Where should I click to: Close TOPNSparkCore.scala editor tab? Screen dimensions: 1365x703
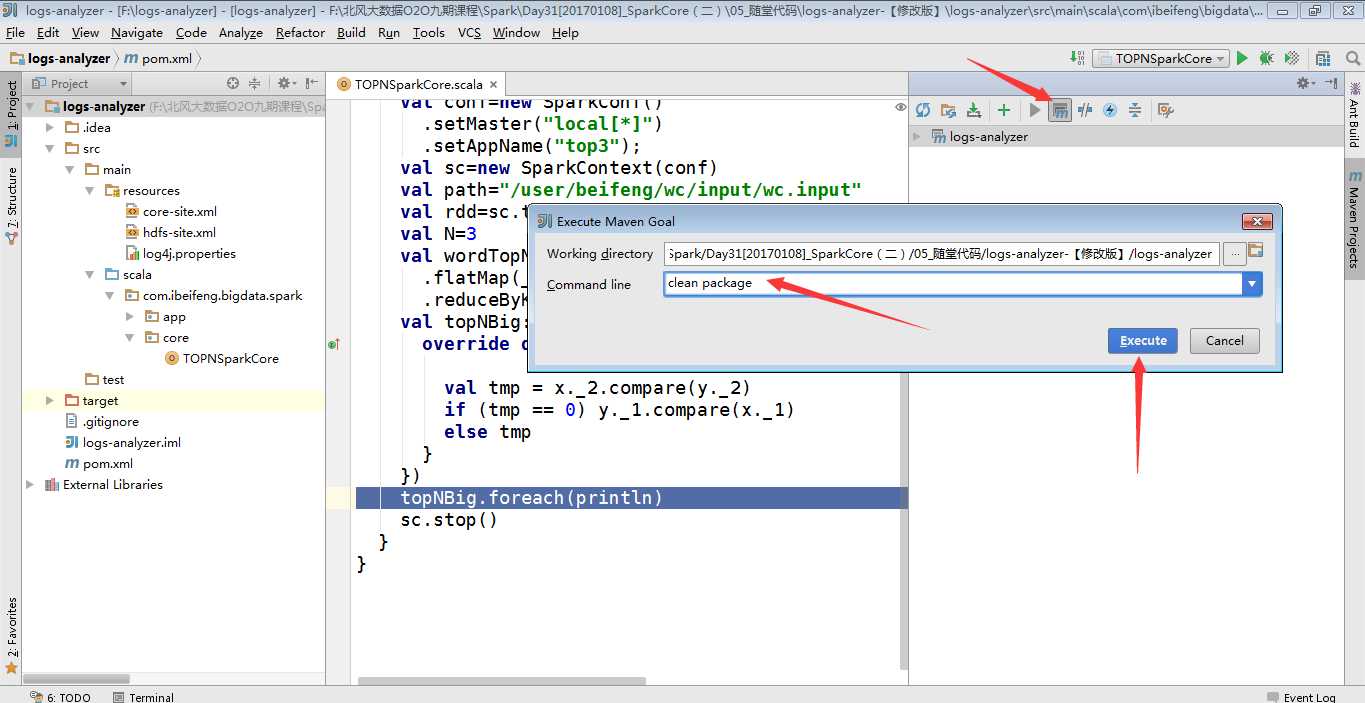pyautogui.click(x=494, y=85)
